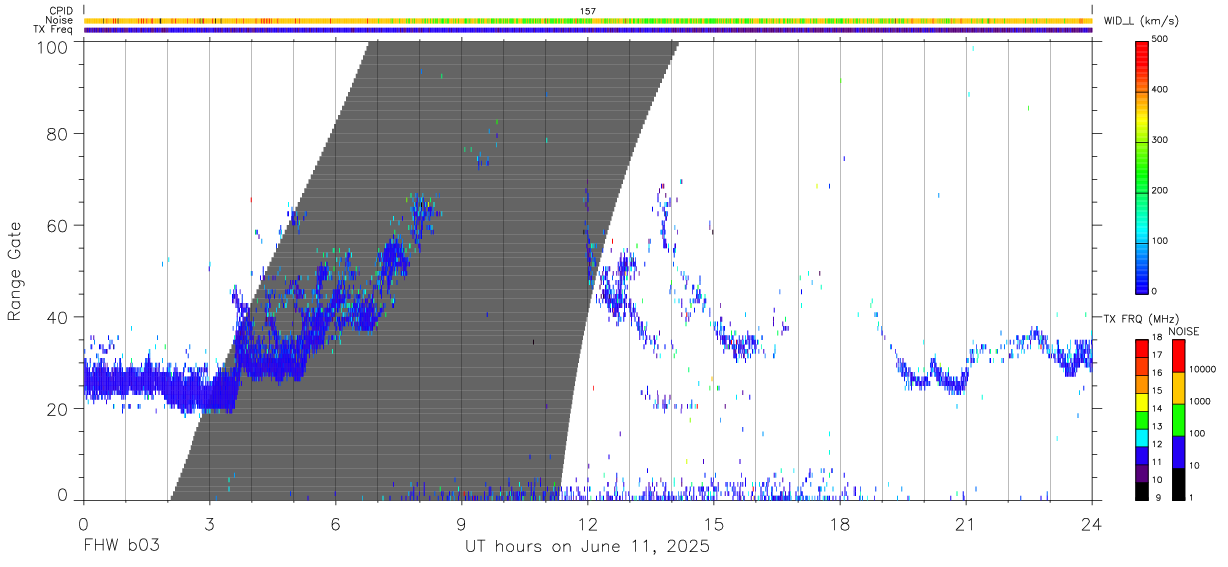
Task: Click the '24' hour tick on x-axis
Action: [x=1092, y=524]
